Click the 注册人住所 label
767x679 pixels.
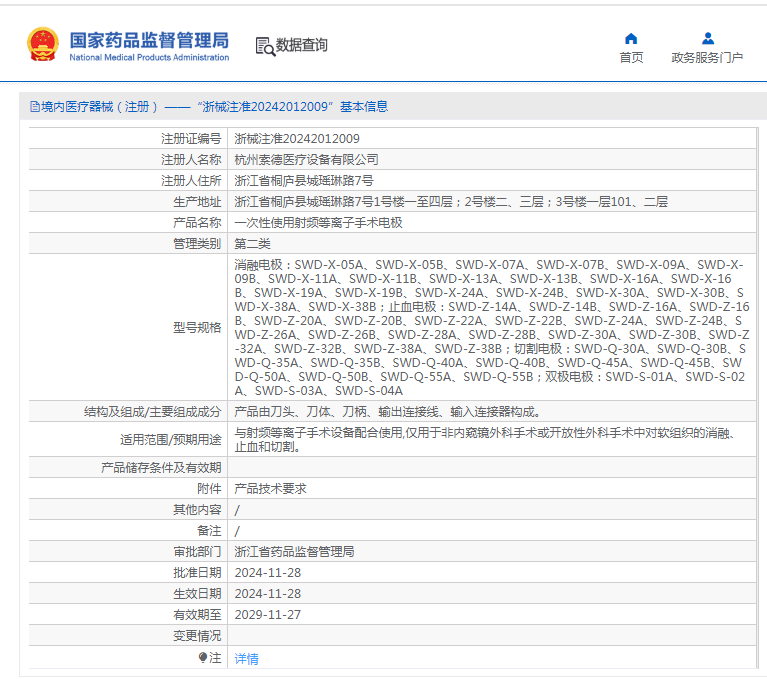[191, 181]
